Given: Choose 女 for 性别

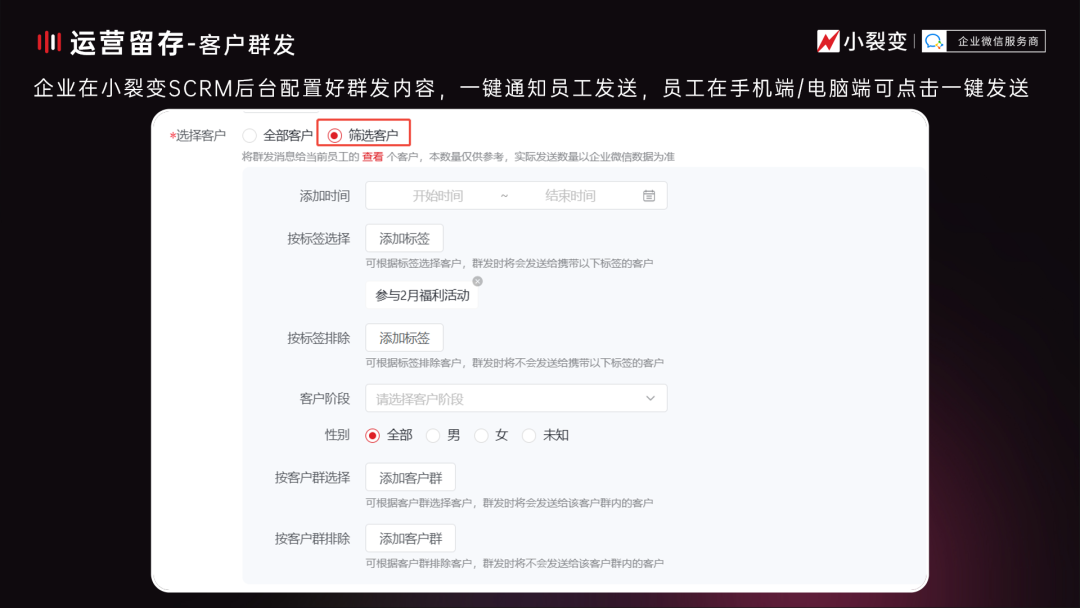Looking at the screenshot, I should click(x=481, y=435).
